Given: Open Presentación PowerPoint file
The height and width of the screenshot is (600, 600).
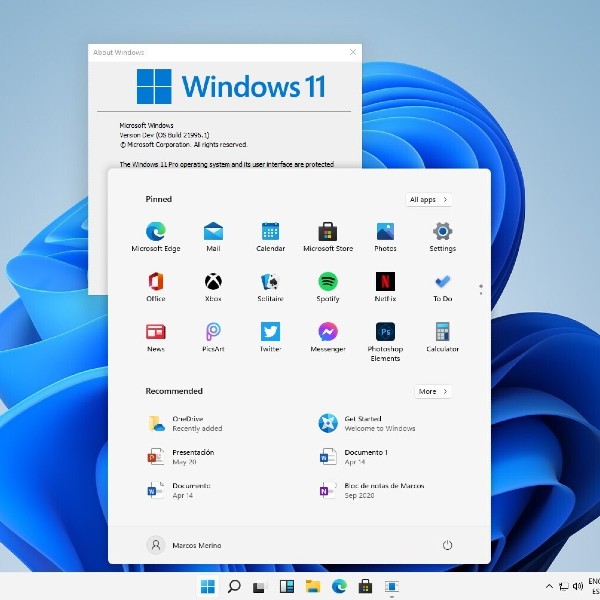Looking at the screenshot, I should click(181, 457).
